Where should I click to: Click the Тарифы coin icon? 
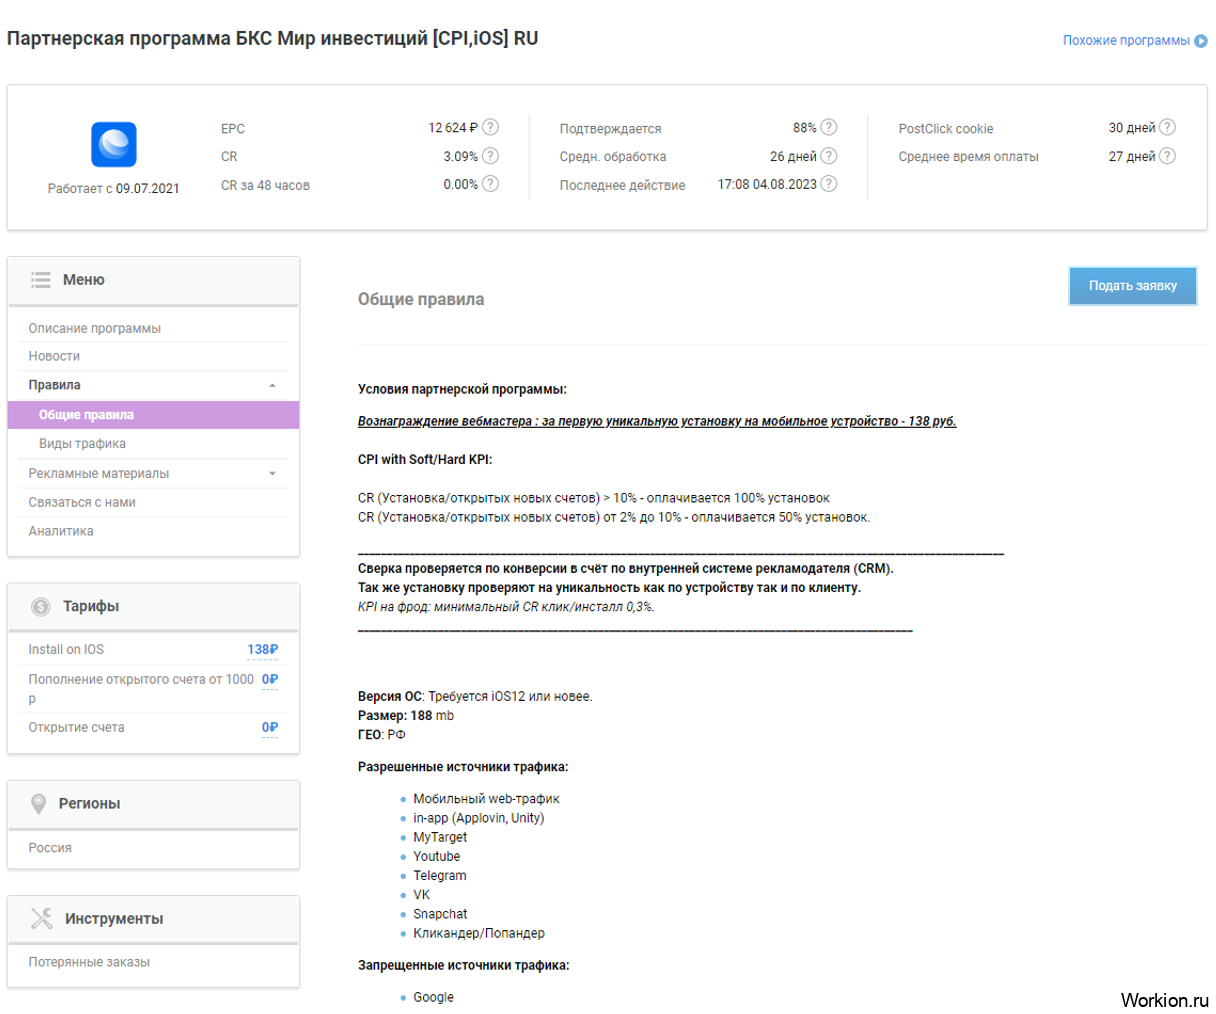point(41,606)
